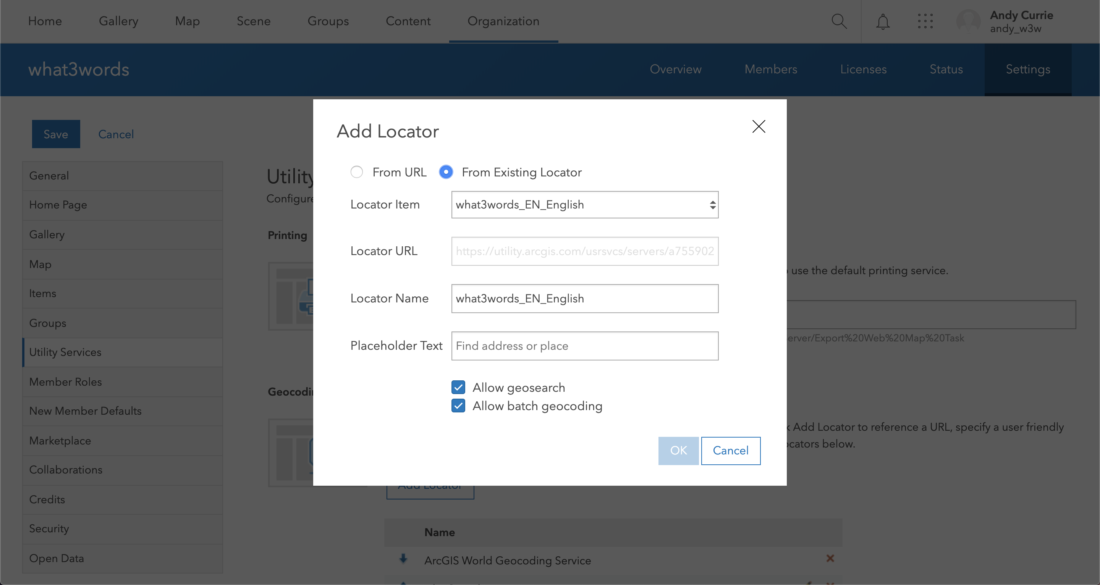Open Member Roles in sidebar

pos(123,382)
